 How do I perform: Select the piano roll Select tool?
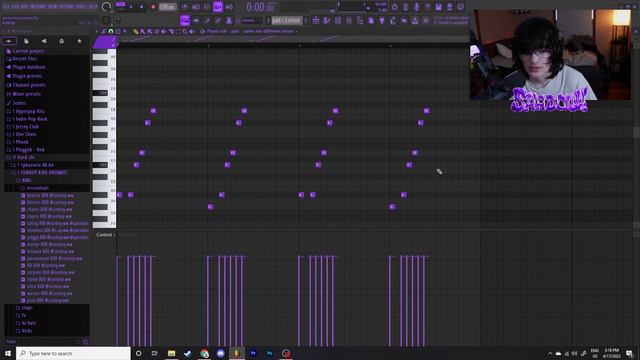[178, 31]
